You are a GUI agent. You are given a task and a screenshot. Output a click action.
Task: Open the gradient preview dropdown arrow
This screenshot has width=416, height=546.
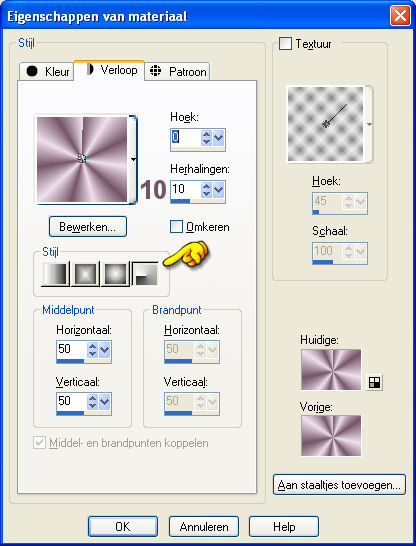point(133,159)
